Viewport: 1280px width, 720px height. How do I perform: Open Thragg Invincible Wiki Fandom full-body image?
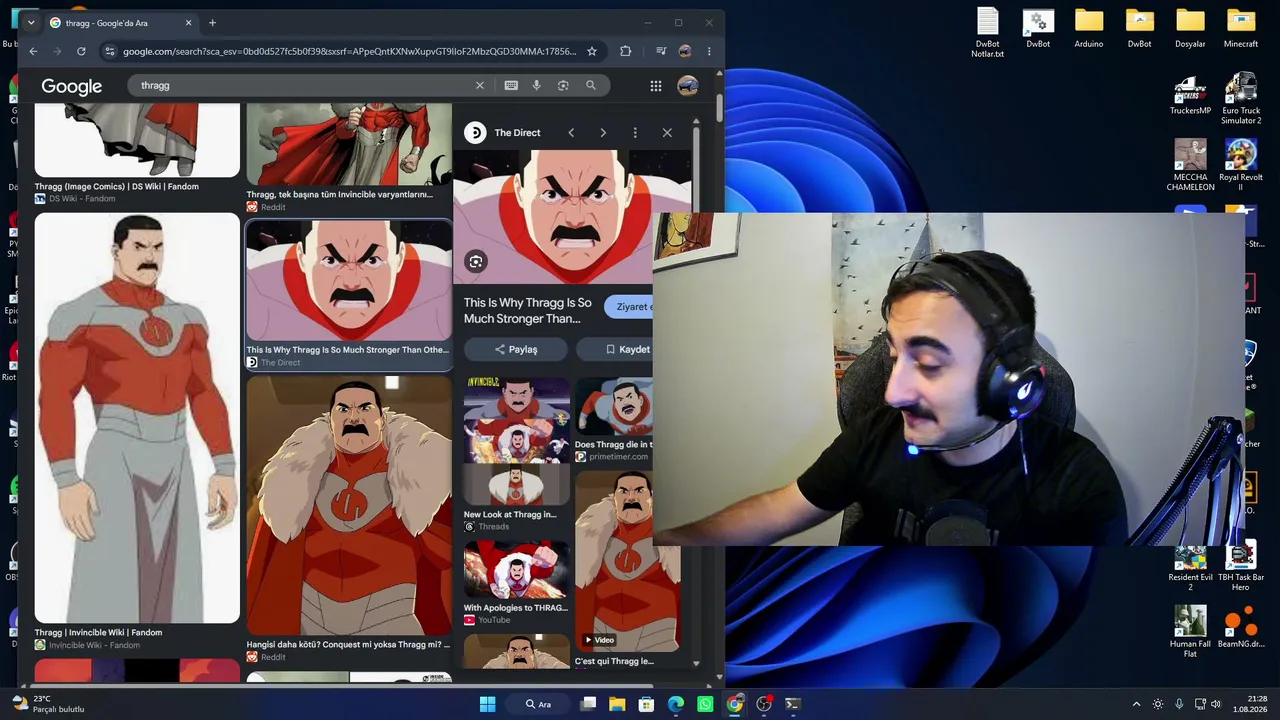click(x=137, y=418)
